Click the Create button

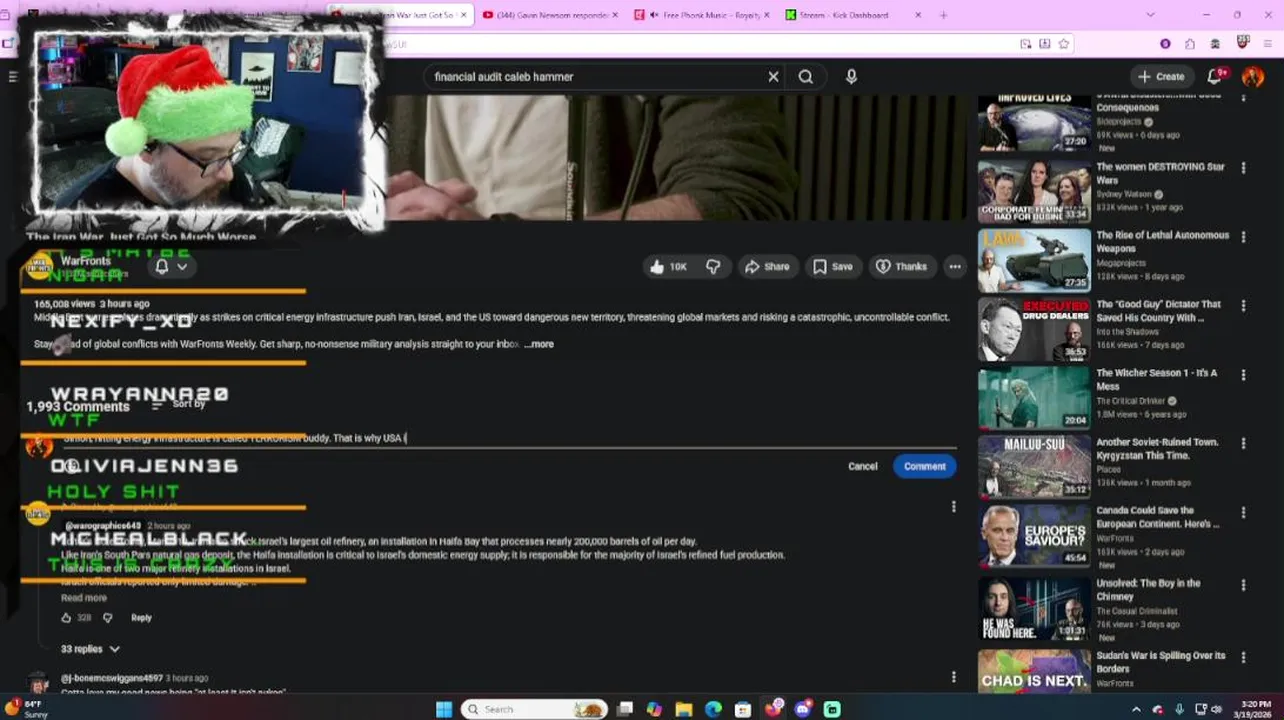(x=1161, y=77)
